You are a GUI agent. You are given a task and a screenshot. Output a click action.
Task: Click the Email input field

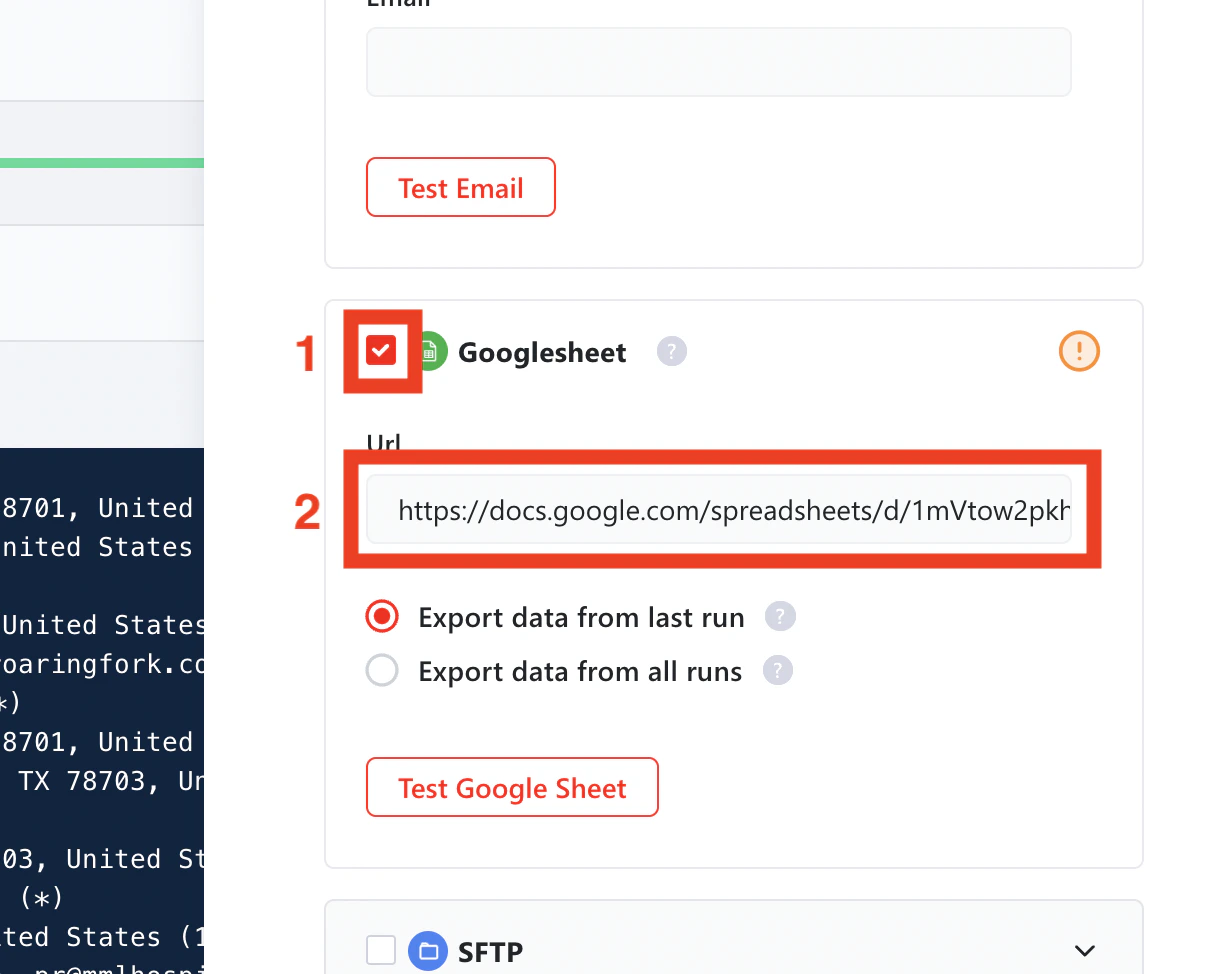pos(718,62)
